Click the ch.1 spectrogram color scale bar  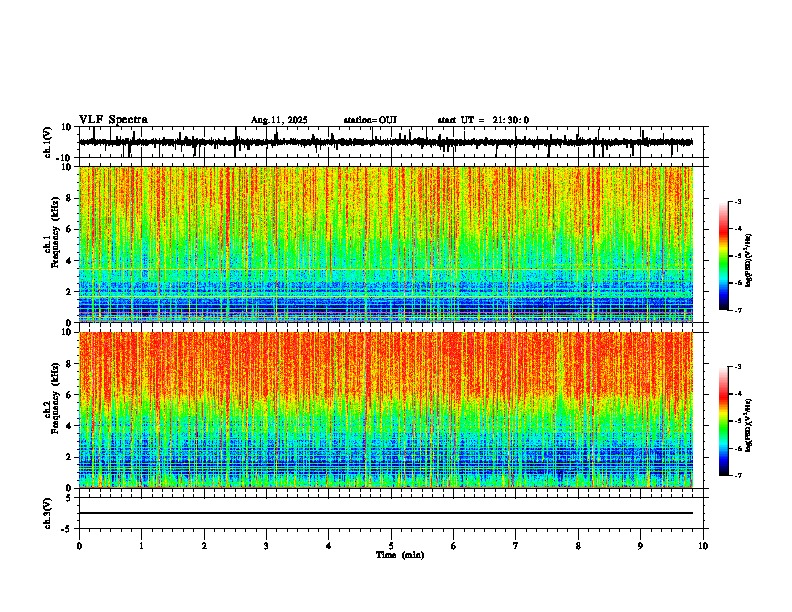pyautogui.click(x=723, y=256)
